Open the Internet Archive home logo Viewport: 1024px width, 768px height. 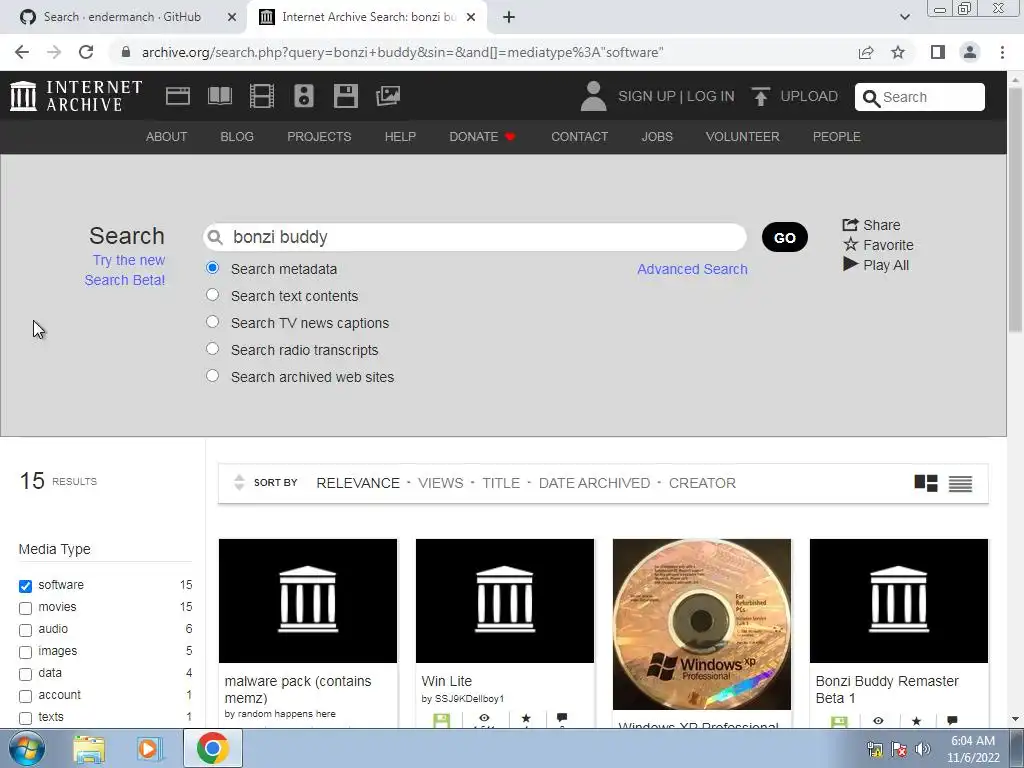pos(76,96)
